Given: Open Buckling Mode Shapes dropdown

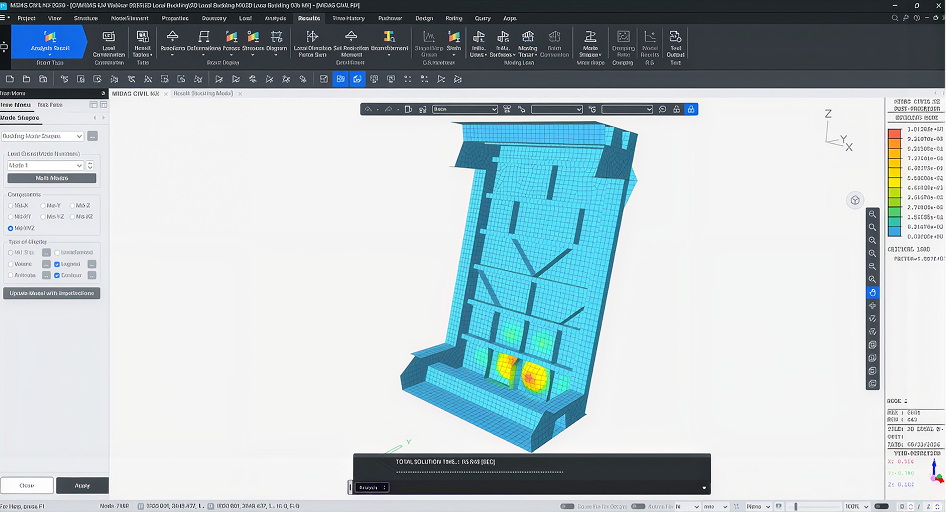Looking at the screenshot, I should [42, 136].
